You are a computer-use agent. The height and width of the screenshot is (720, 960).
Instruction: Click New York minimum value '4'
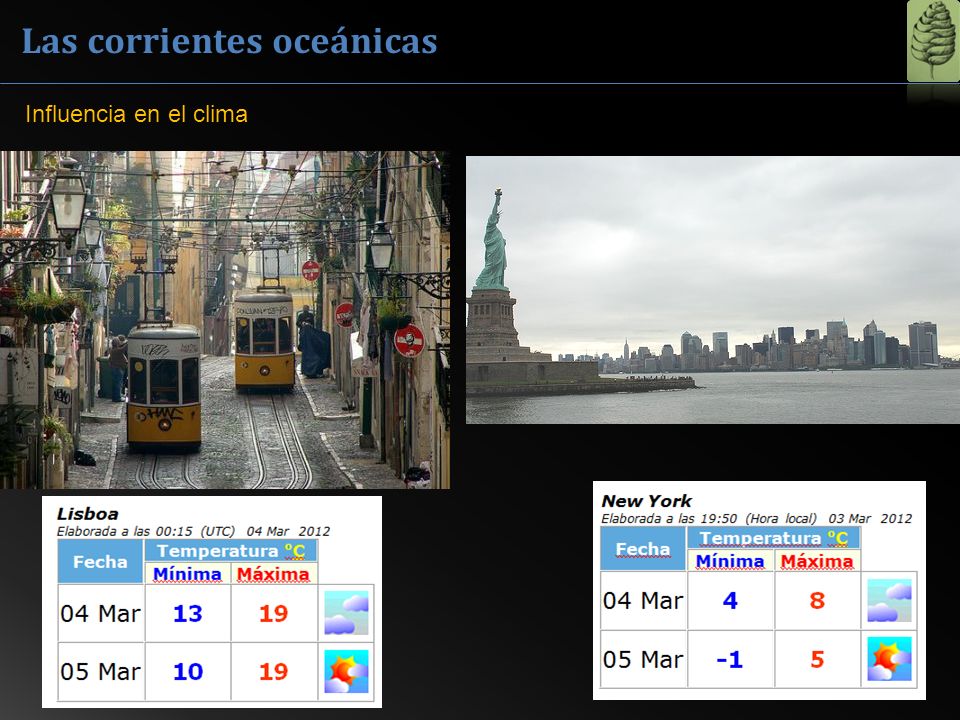(x=730, y=601)
